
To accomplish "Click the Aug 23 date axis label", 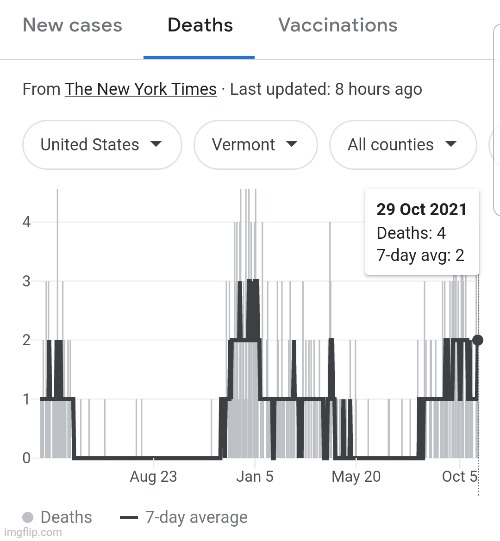I will pyautogui.click(x=153, y=476).
